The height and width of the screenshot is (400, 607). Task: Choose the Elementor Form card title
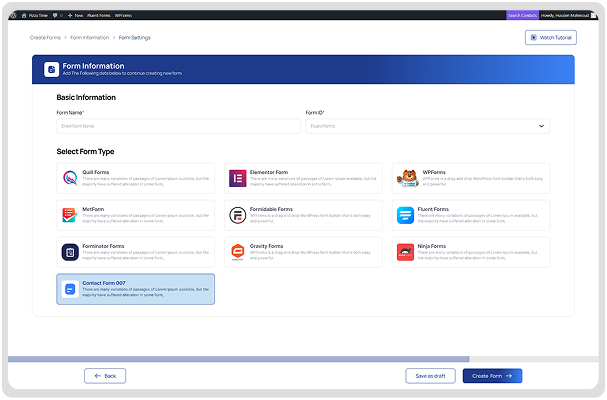click(269, 172)
